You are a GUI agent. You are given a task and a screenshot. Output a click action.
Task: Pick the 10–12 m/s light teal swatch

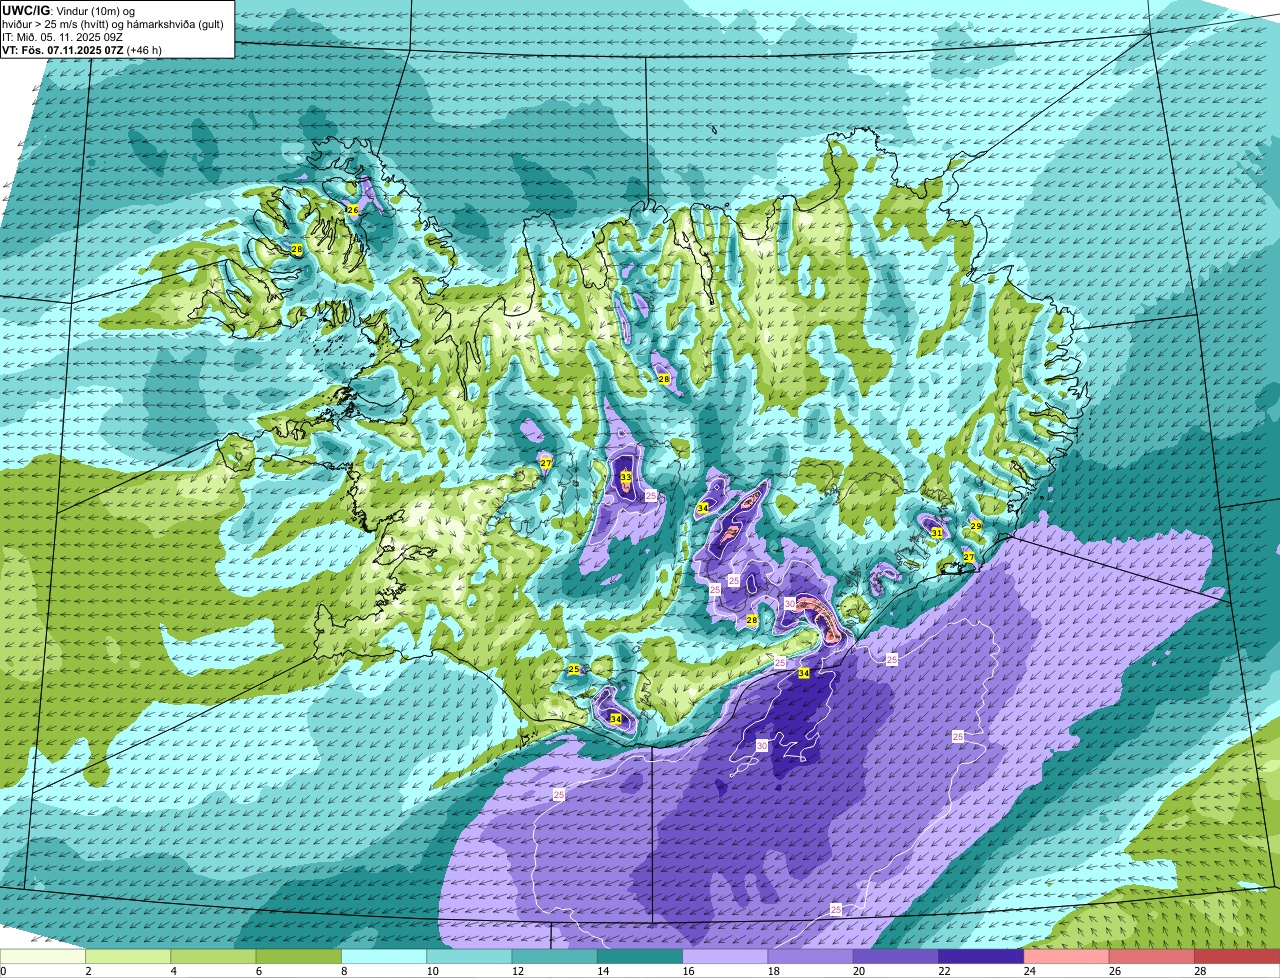[x=469, y=957]
